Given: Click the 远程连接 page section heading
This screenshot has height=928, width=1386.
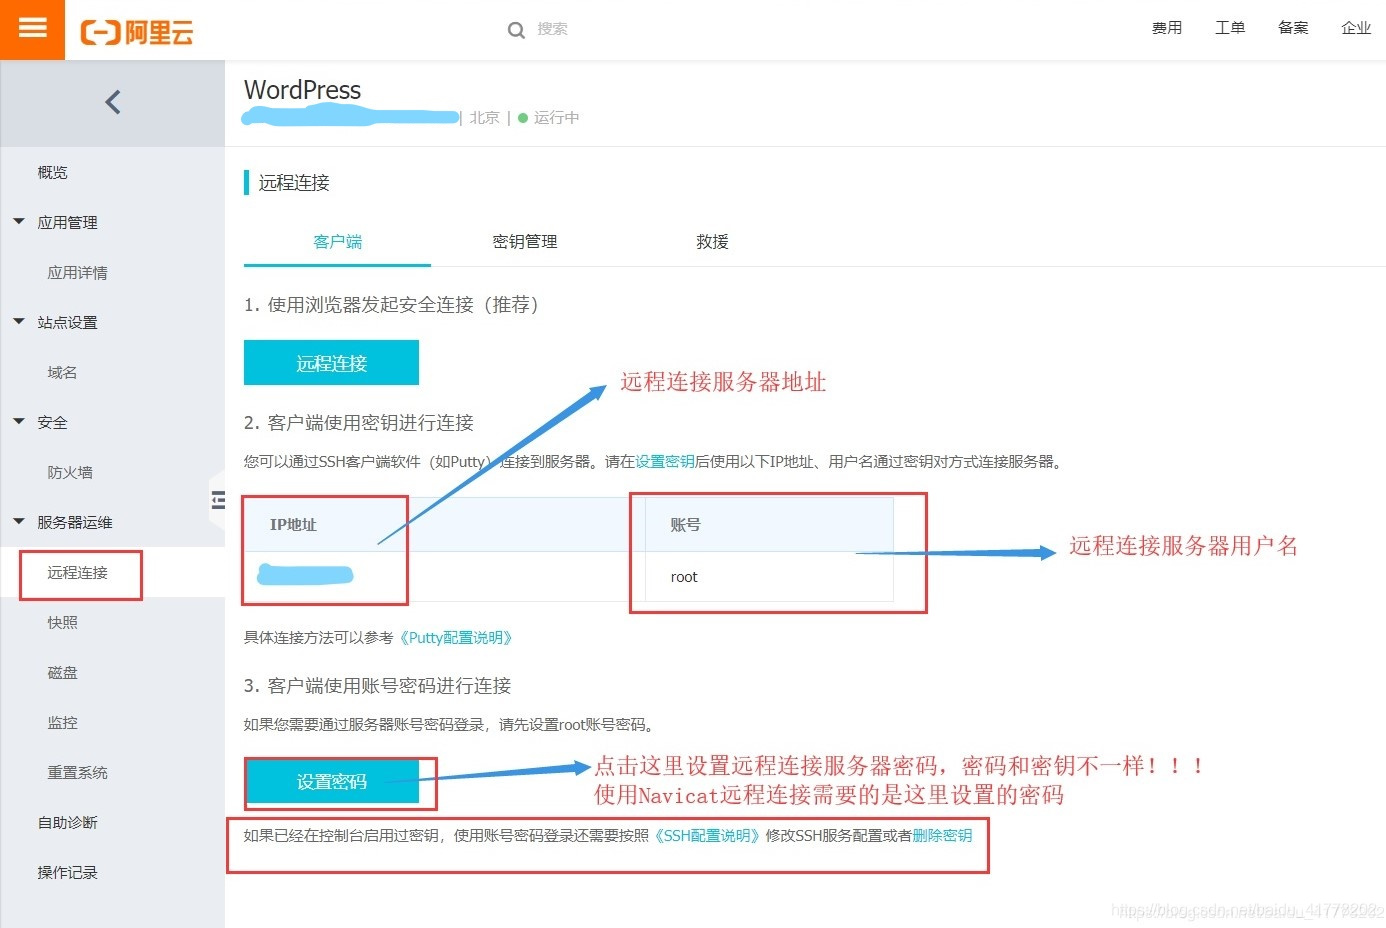Looking at the screenshot, I should point(294,183).
